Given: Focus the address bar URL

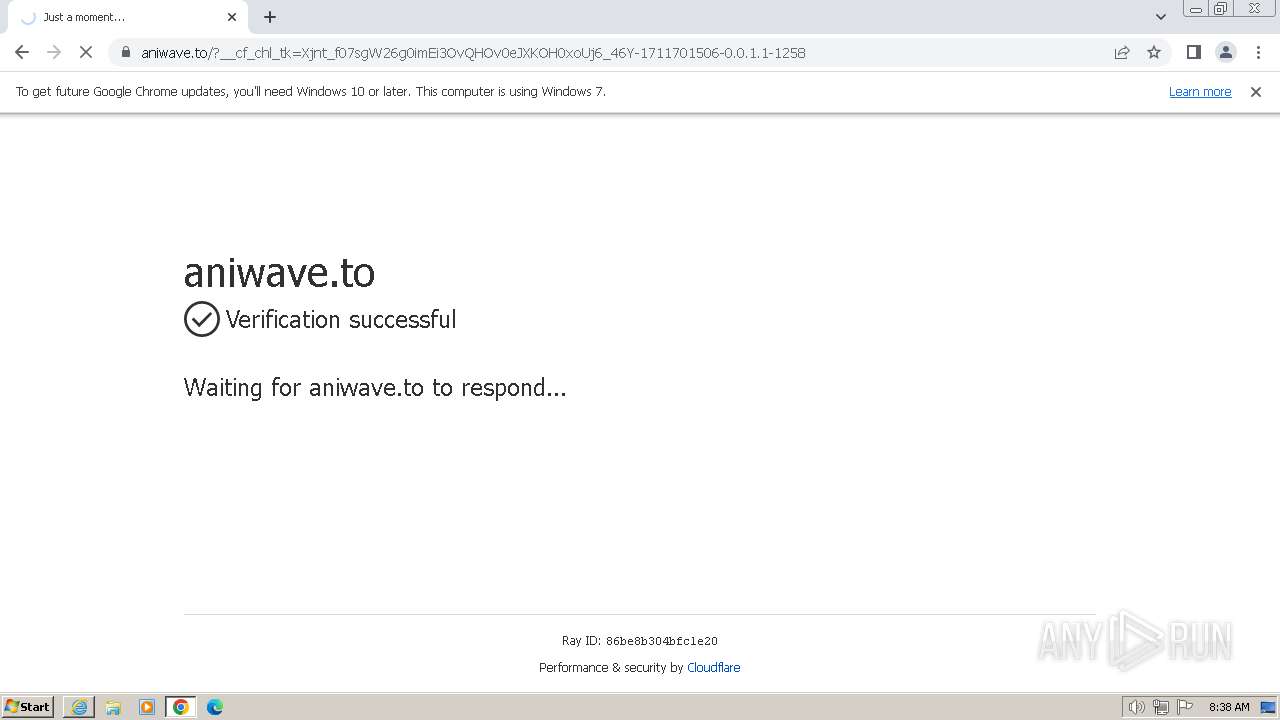Looking at the screenshot, I should coord(473,53).
